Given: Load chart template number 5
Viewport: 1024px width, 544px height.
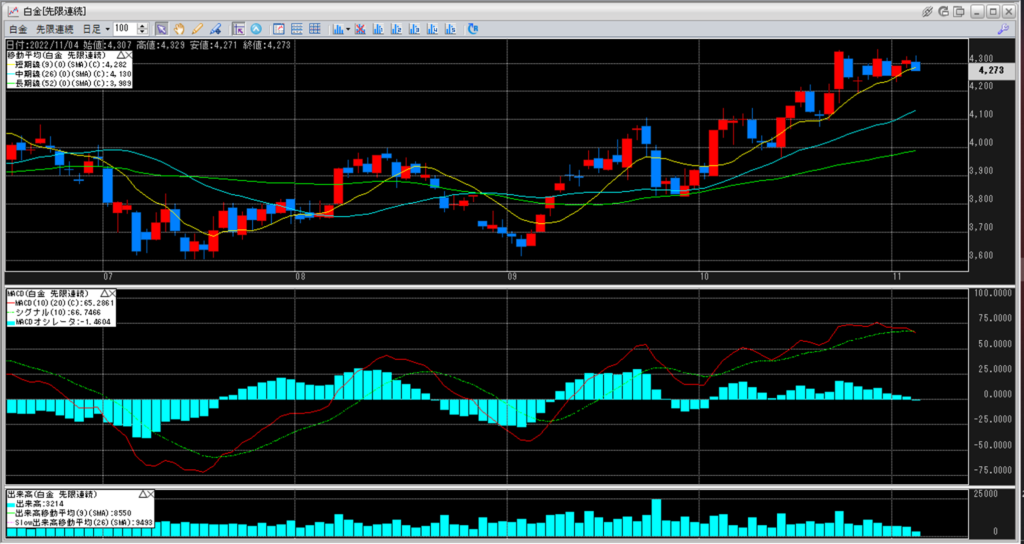Looking at the screenshot, I should click(450, 29).
